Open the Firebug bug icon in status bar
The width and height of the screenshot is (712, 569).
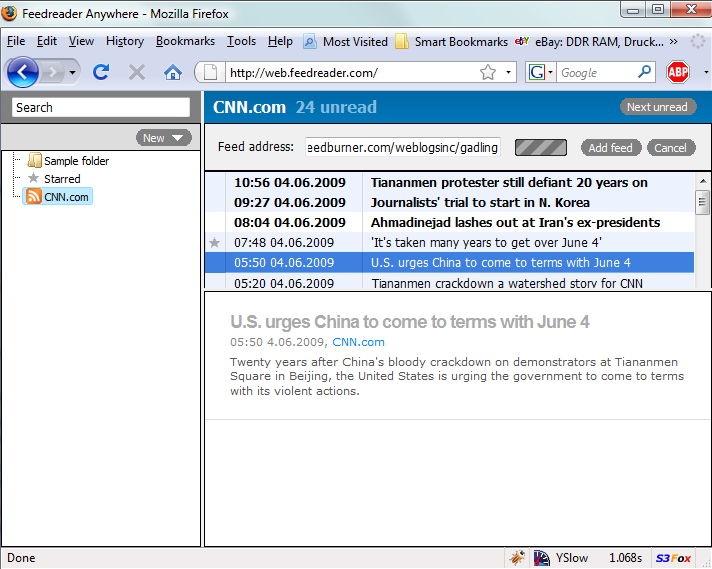coord(517,558)
